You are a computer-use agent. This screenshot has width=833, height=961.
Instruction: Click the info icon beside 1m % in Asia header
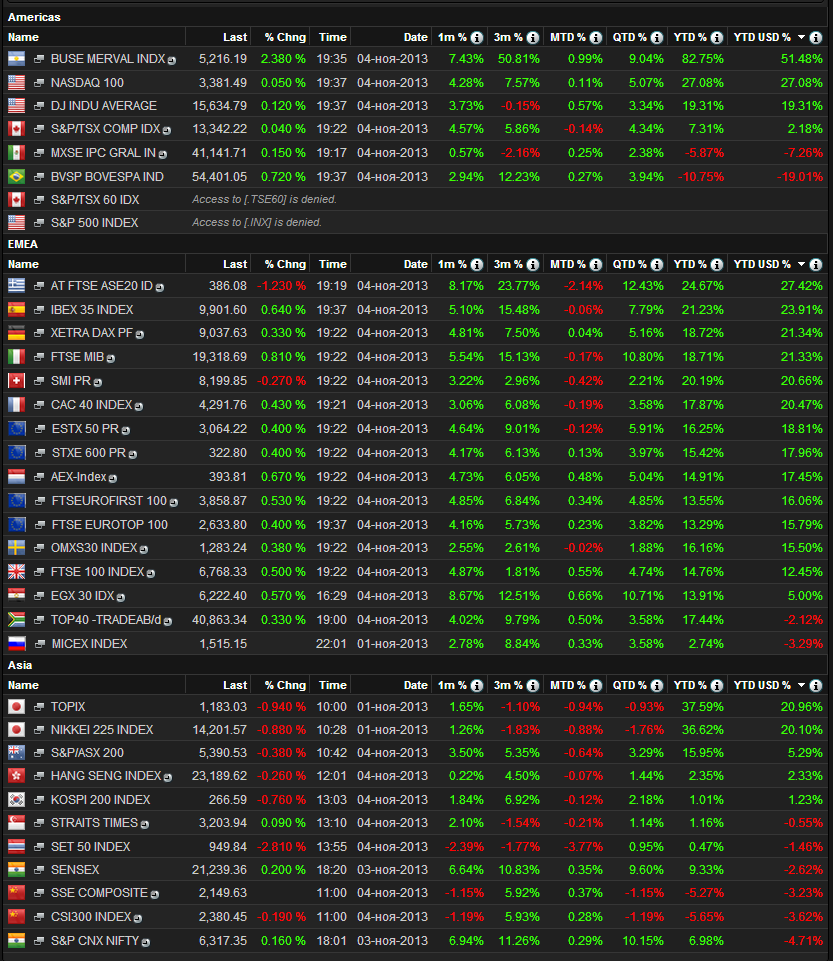(476, 685)
